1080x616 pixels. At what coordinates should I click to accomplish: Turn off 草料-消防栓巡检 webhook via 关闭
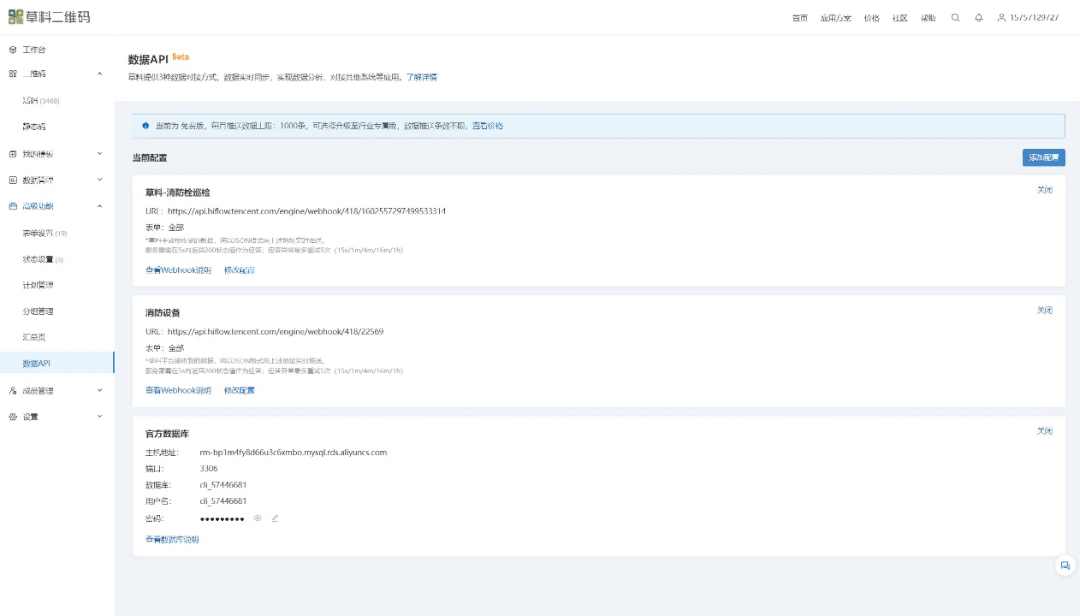[x=1044, y=189]
